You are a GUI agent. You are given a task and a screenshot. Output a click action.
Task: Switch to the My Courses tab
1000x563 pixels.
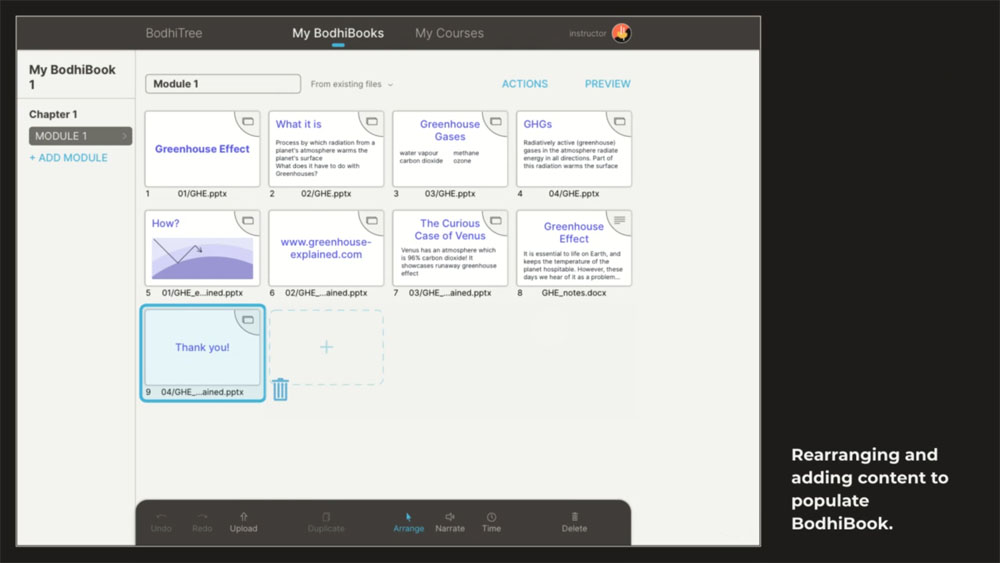coord(449,33)
